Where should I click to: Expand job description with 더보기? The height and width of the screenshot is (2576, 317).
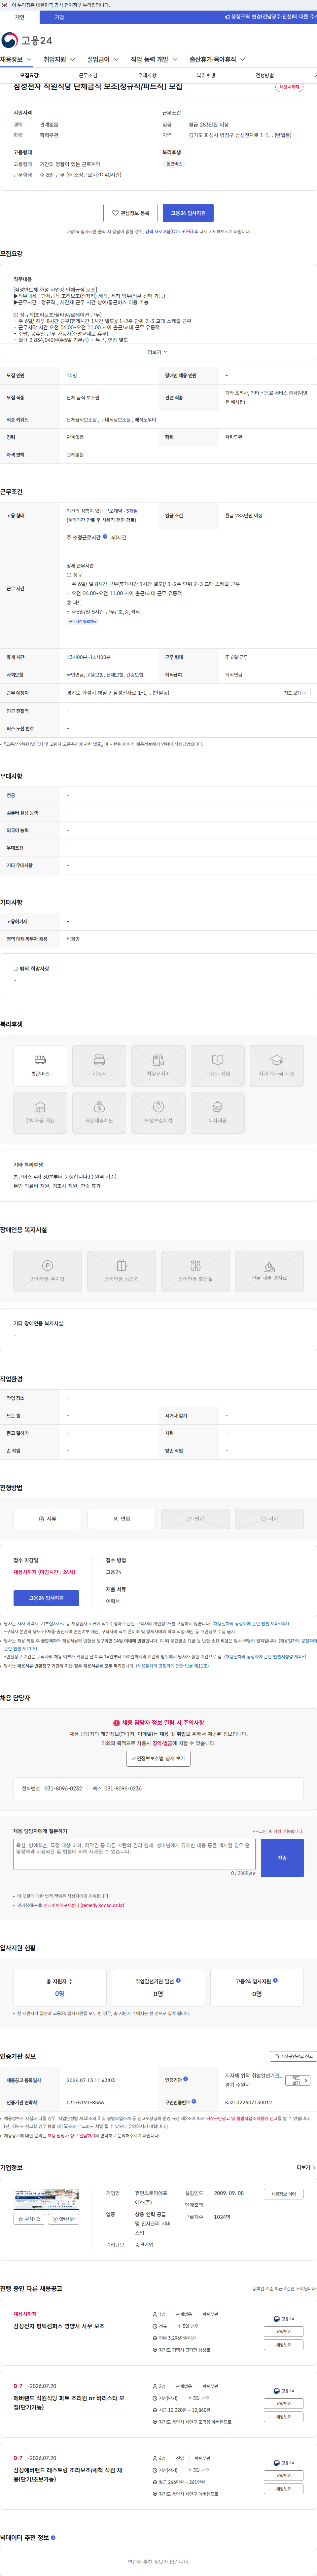157,352
